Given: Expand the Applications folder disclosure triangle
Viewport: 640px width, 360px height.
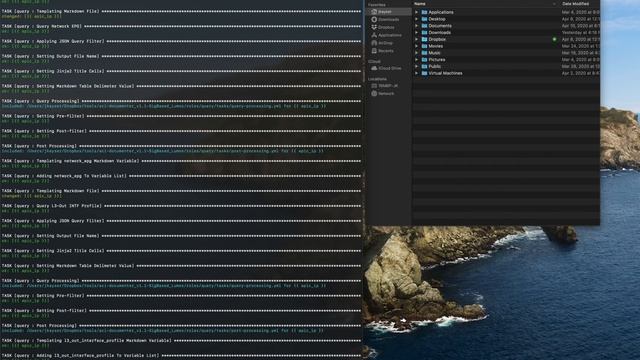Looking at the screenshot, I should pyautogui.click(x=417, y=12).
